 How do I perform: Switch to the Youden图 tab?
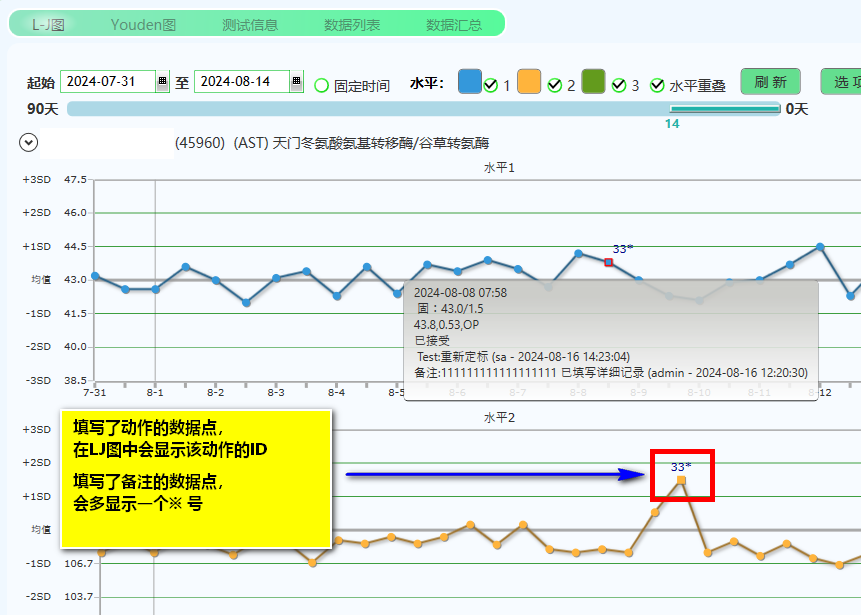143,24
